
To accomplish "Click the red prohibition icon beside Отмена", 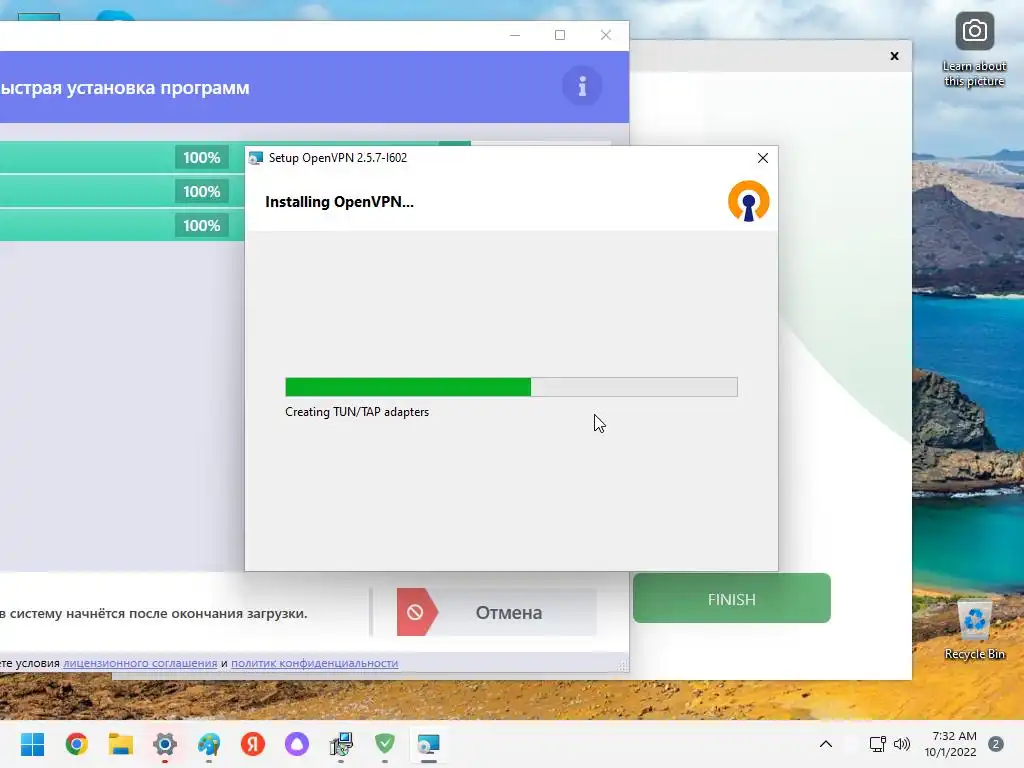I will tap(415, 612).
